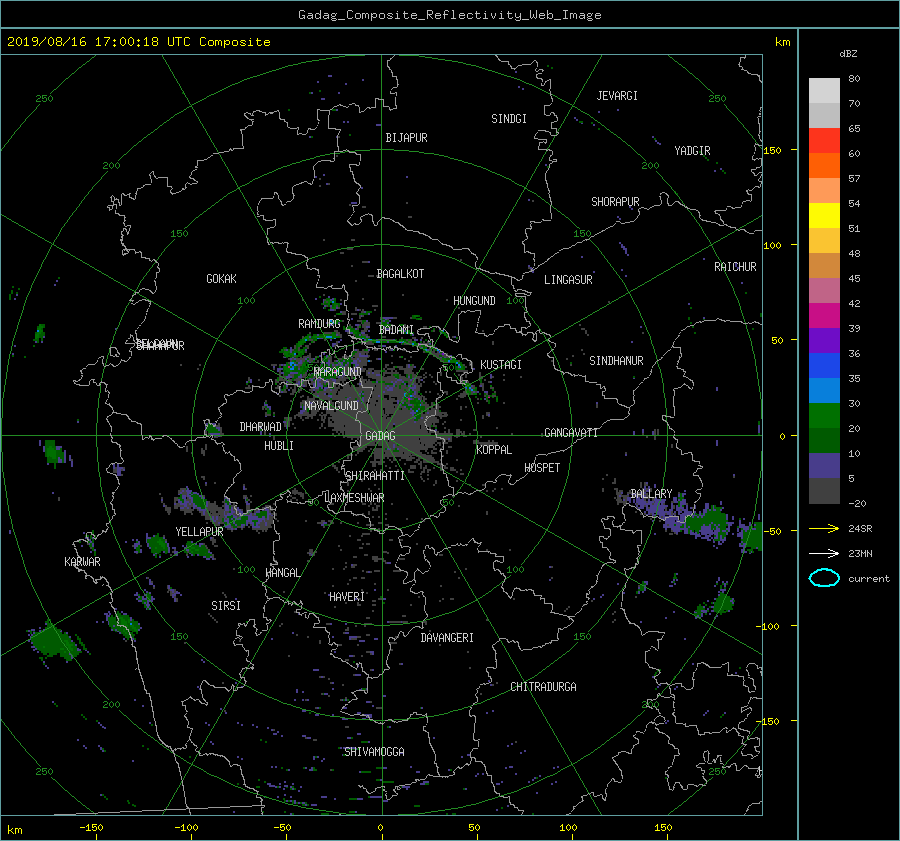Click the HOSPET city label
900x841 pixels.
pos(542,468)
